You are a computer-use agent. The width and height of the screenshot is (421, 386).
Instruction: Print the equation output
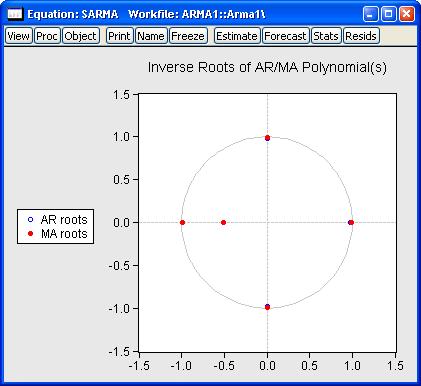pos(119,36)
